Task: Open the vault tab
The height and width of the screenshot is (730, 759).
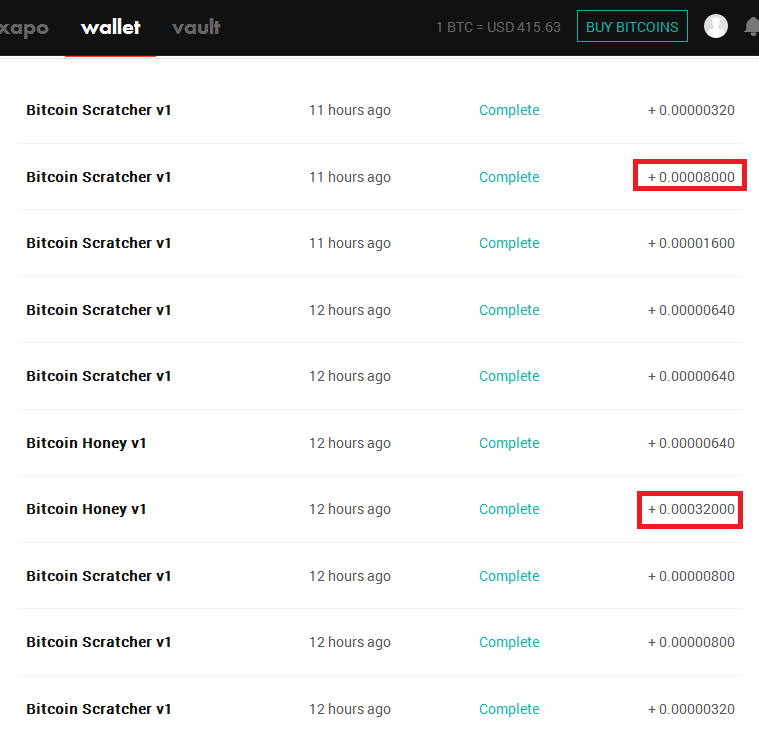Action: pos(196,27)
